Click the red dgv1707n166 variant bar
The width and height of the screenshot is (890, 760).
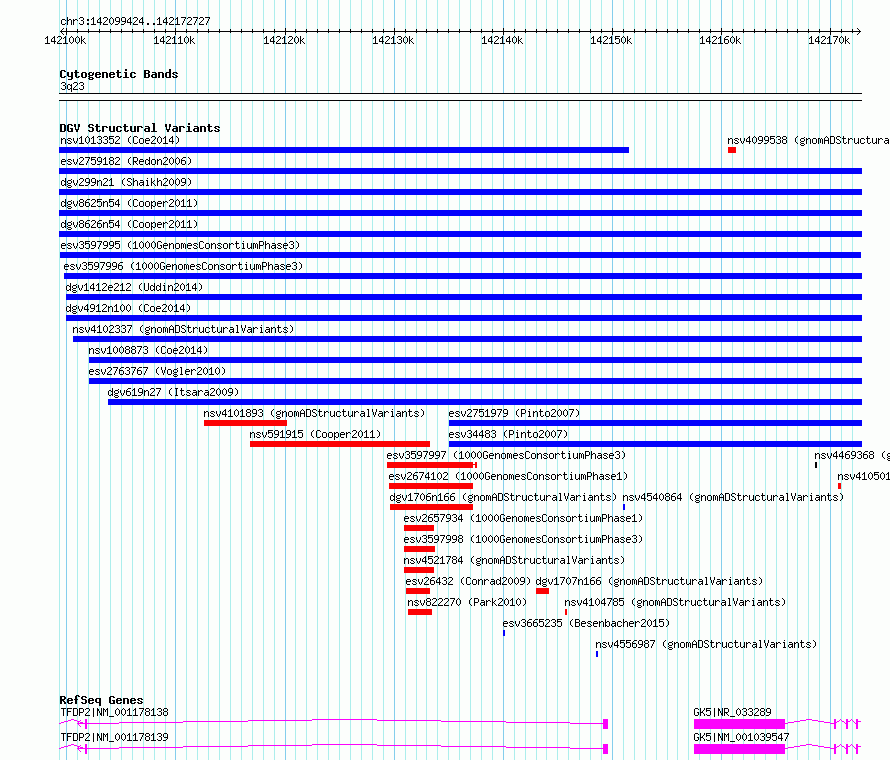[543, 591]
